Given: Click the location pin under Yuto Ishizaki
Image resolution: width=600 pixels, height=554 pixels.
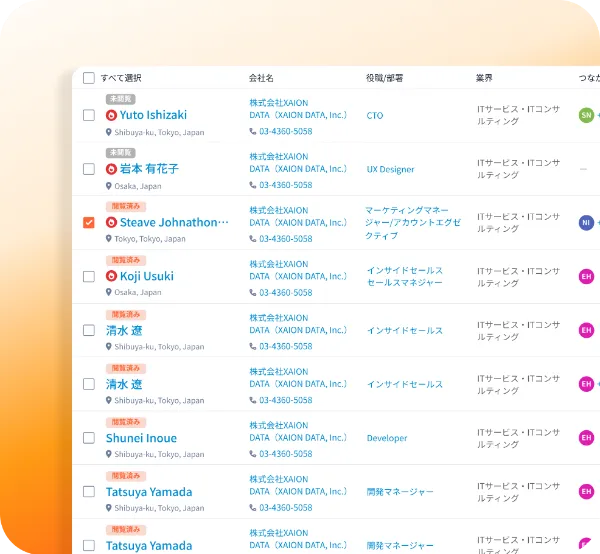Looking at the screenshot, I should point(109,132).
